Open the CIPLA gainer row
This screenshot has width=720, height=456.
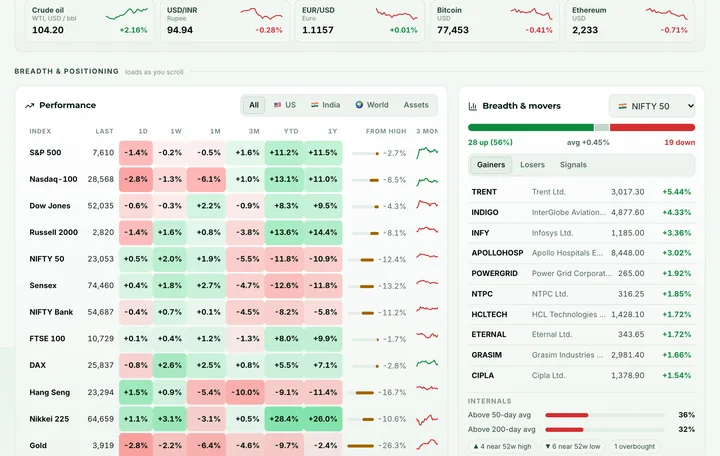coord(581,376)
